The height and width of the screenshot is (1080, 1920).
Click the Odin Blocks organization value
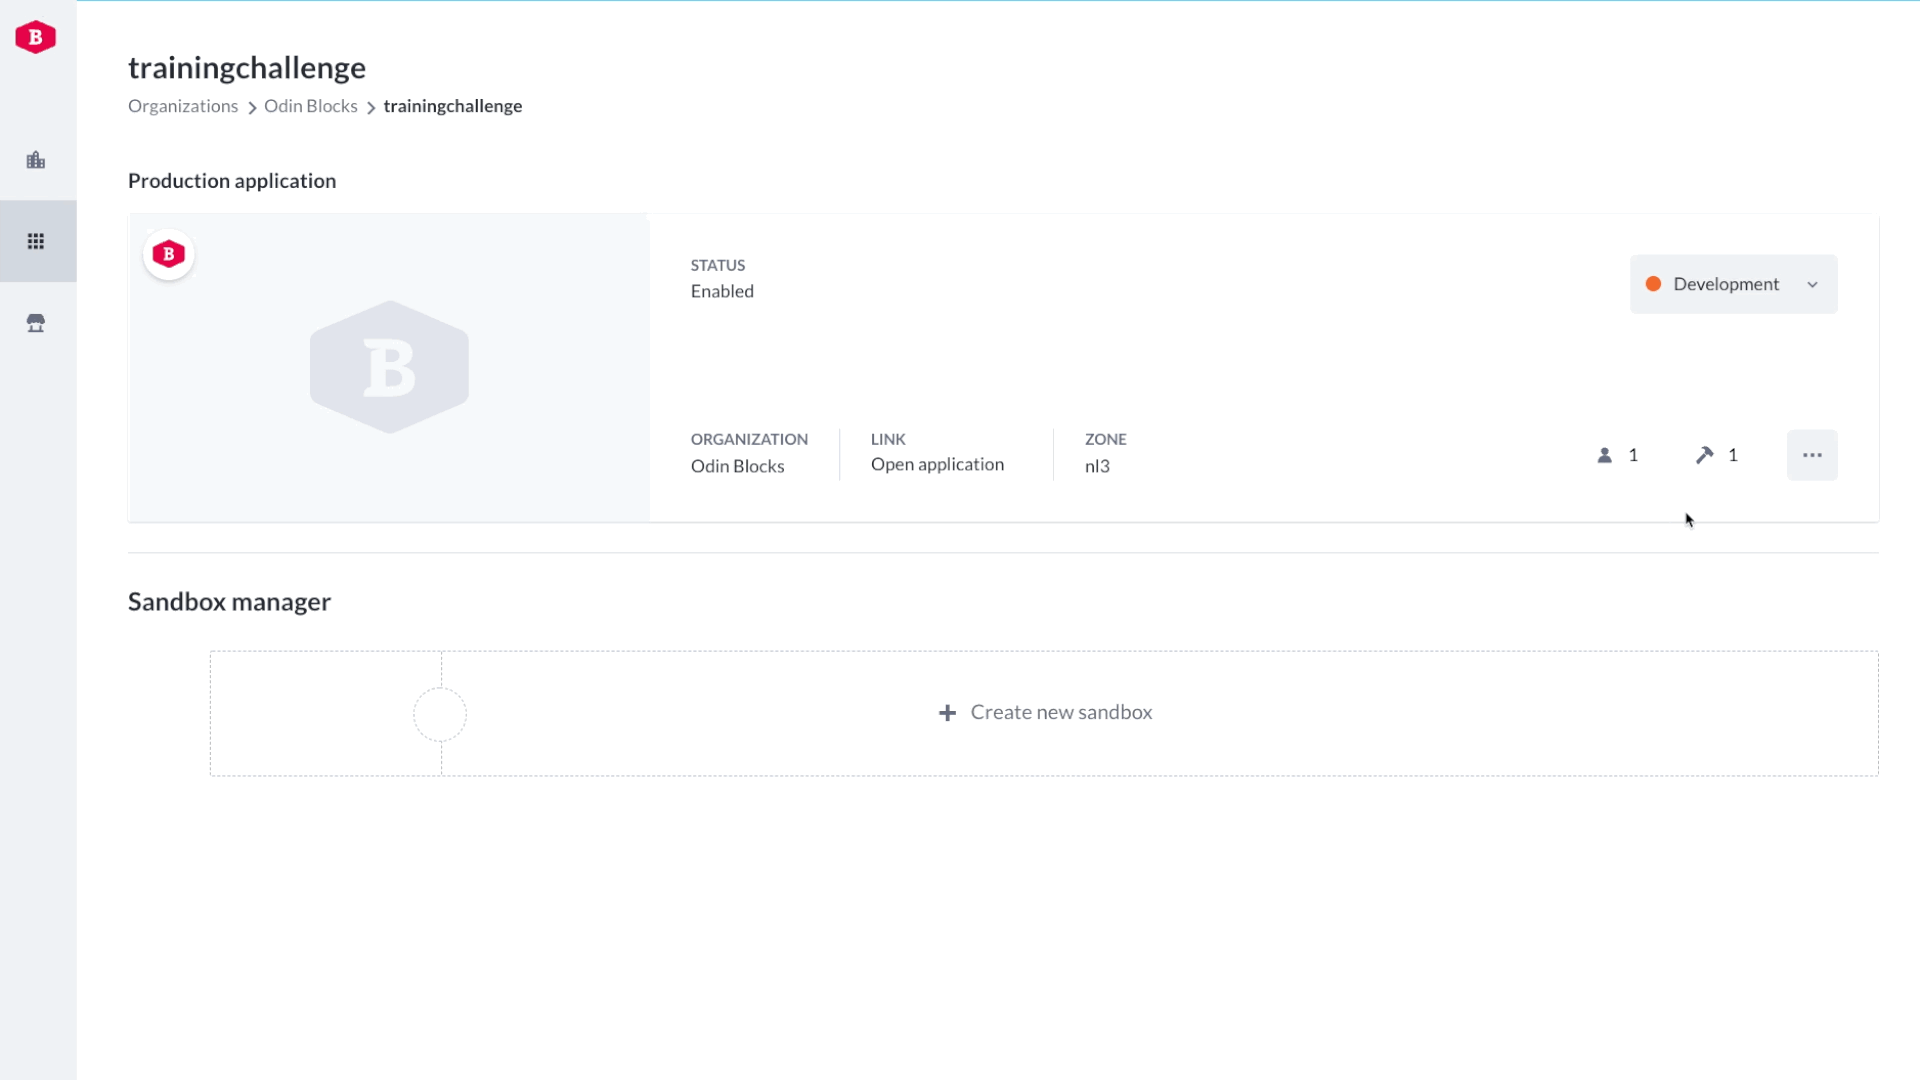coord(737,466)
